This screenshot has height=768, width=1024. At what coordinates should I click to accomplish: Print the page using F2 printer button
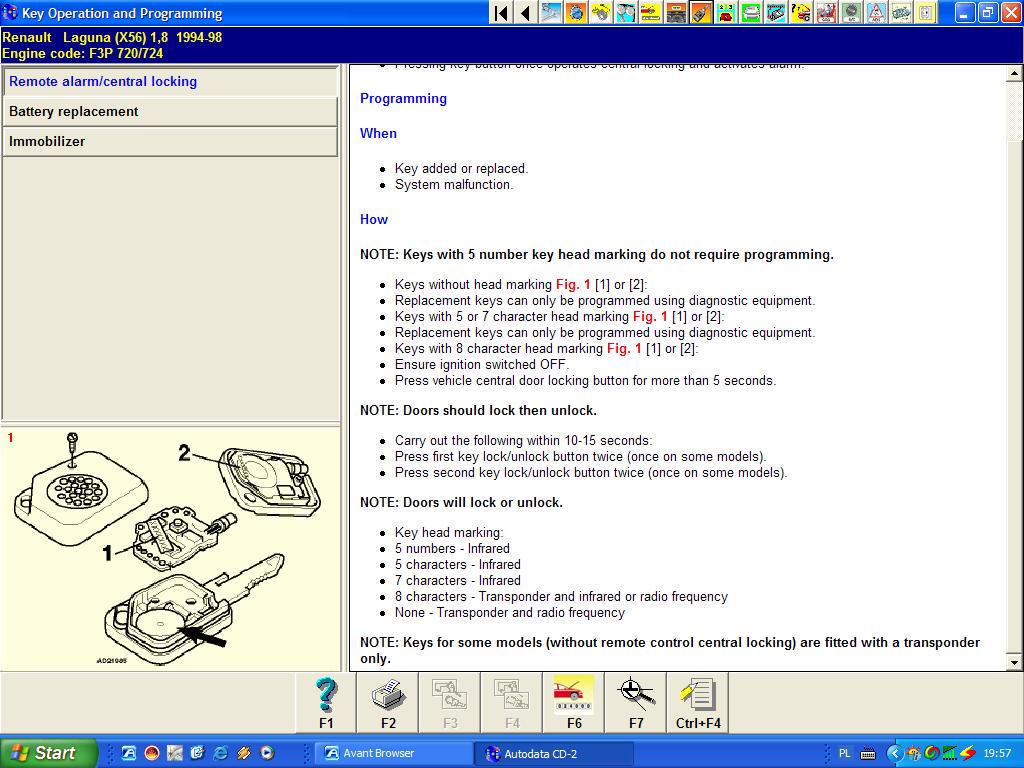coord(388,702)
